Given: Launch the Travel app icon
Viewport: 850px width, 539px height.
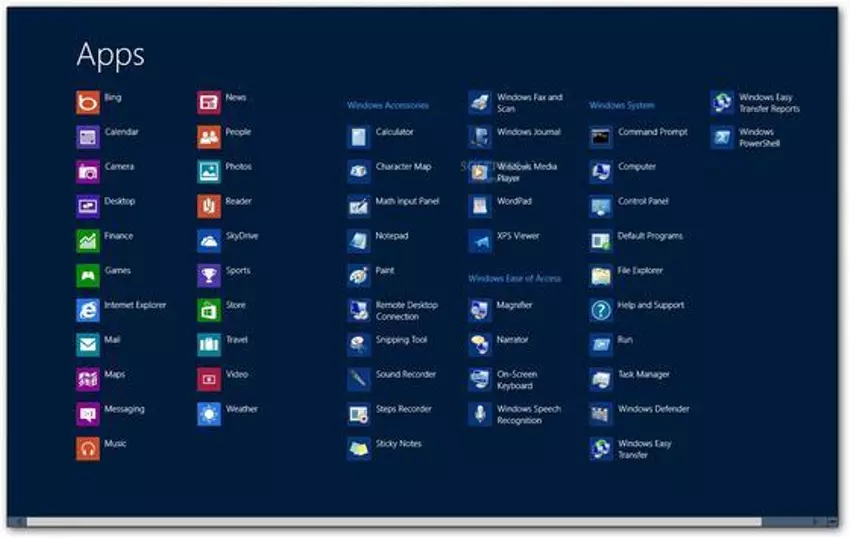Looking at the screenshot, I should (x=209, y=345).
